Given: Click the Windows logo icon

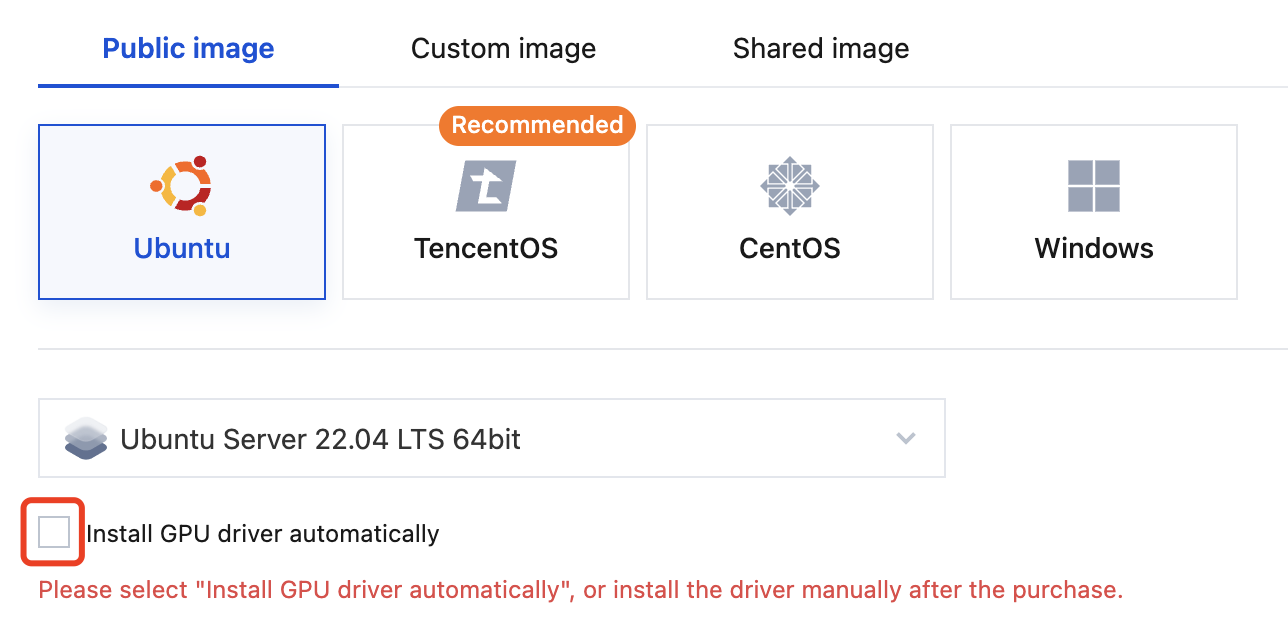Looking at the screenshot, I should [x=1093, y=186].
